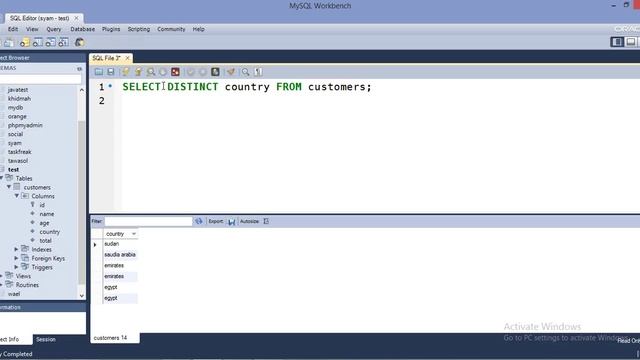Collapse the customers table node
This screenshot has height=360, width=640.
point(9,187)
